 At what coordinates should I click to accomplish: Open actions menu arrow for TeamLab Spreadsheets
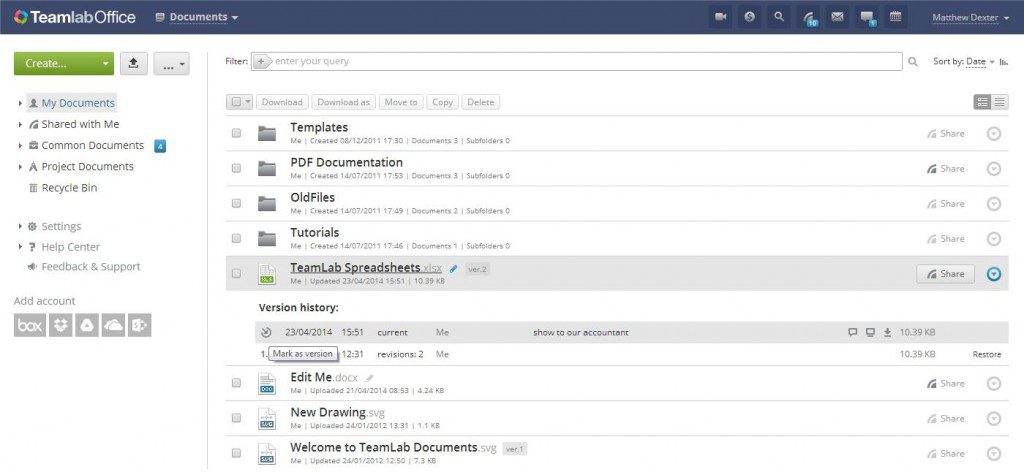coord(993,274)
